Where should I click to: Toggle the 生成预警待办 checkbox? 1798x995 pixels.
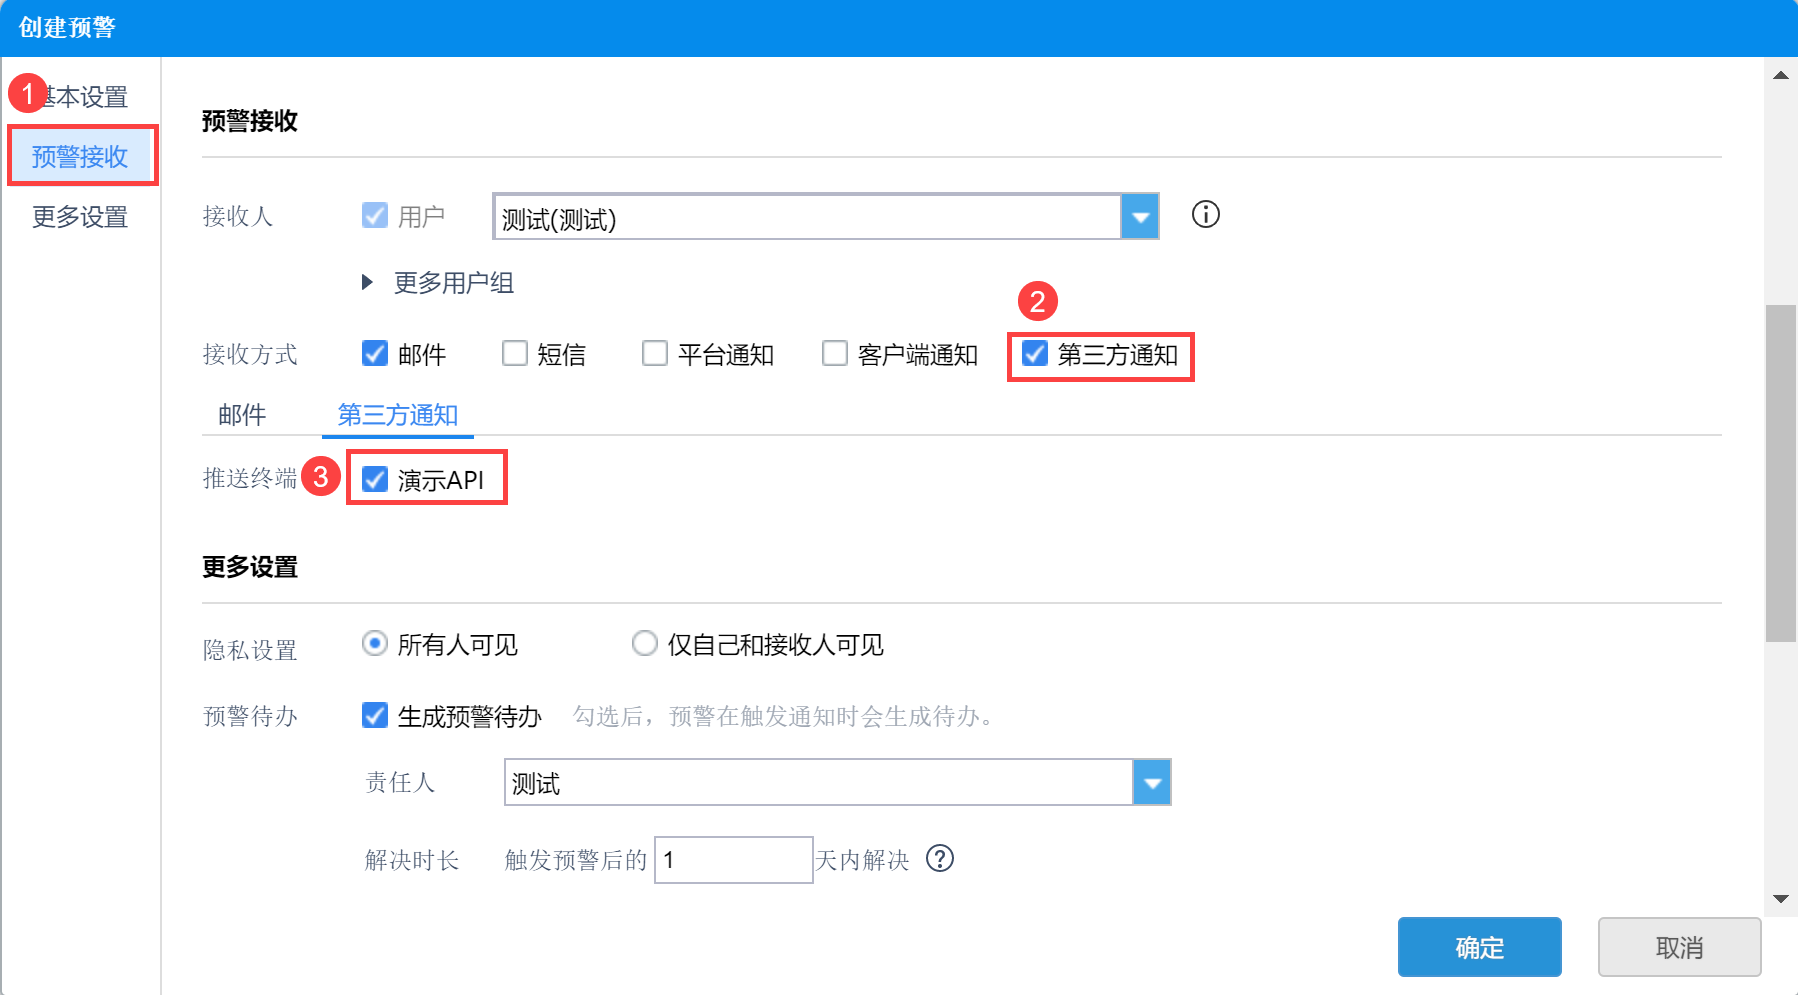[375, 715]
